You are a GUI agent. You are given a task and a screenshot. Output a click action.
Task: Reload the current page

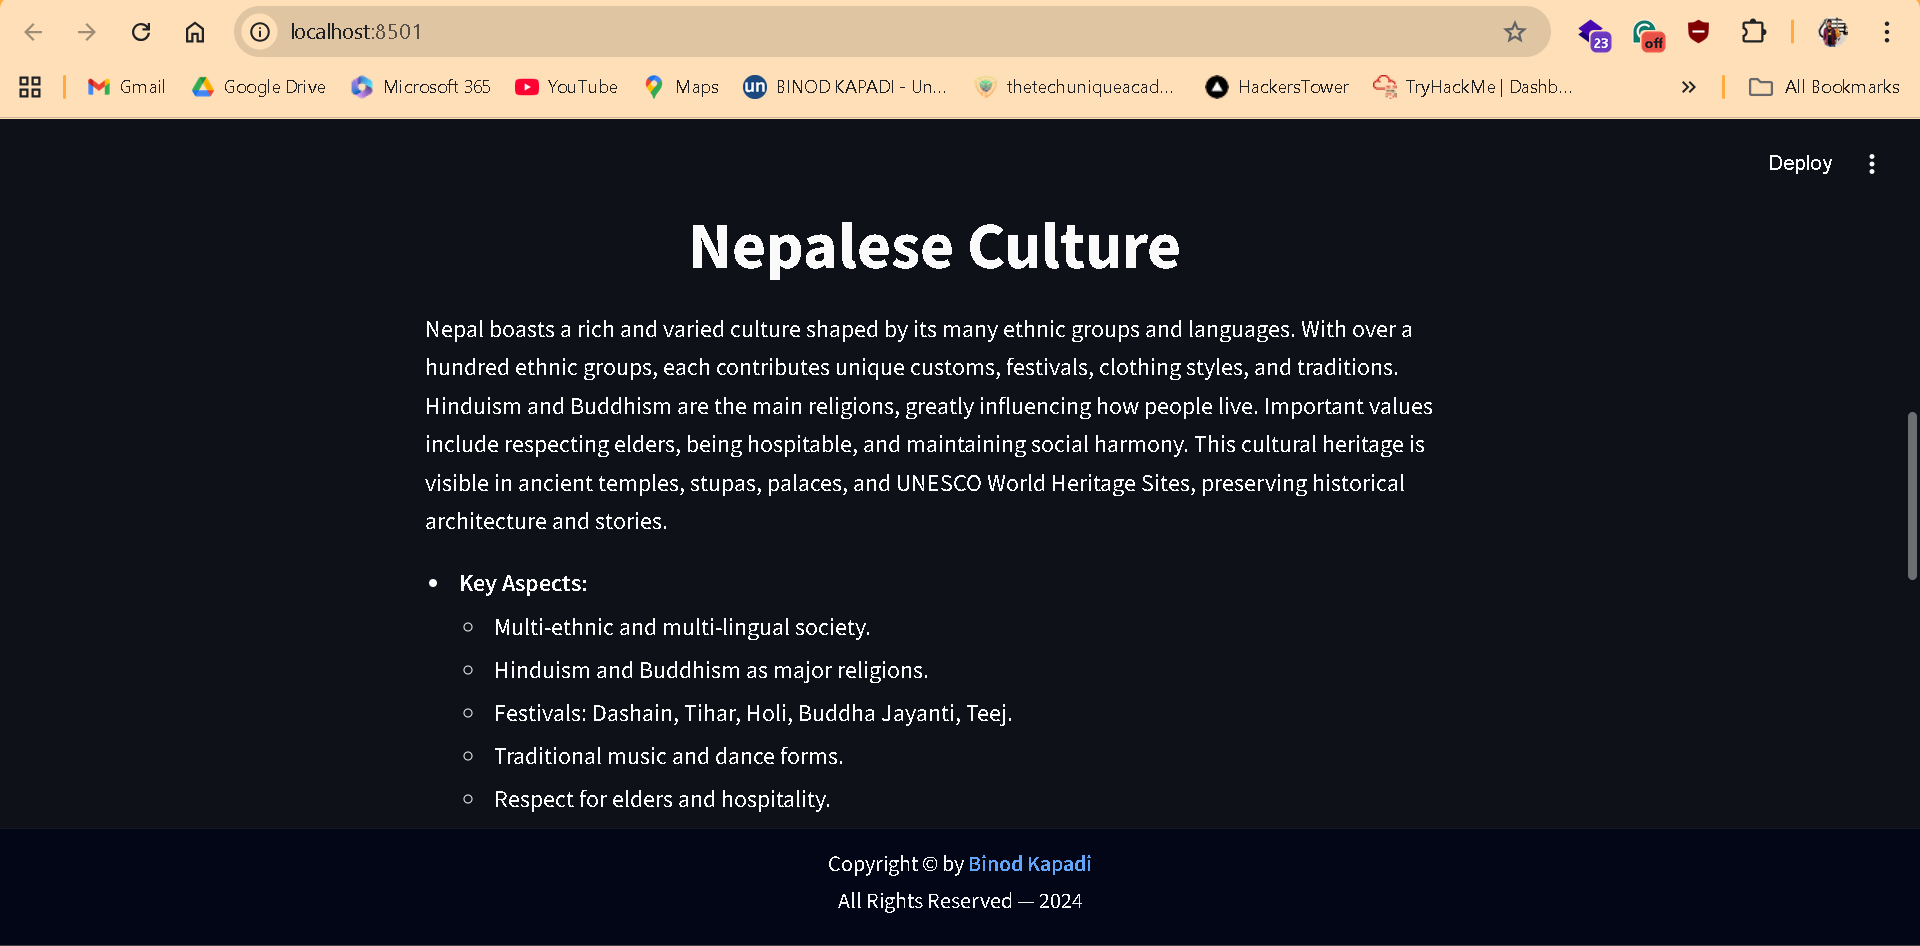pyautogui.click(x=141, y=32)
